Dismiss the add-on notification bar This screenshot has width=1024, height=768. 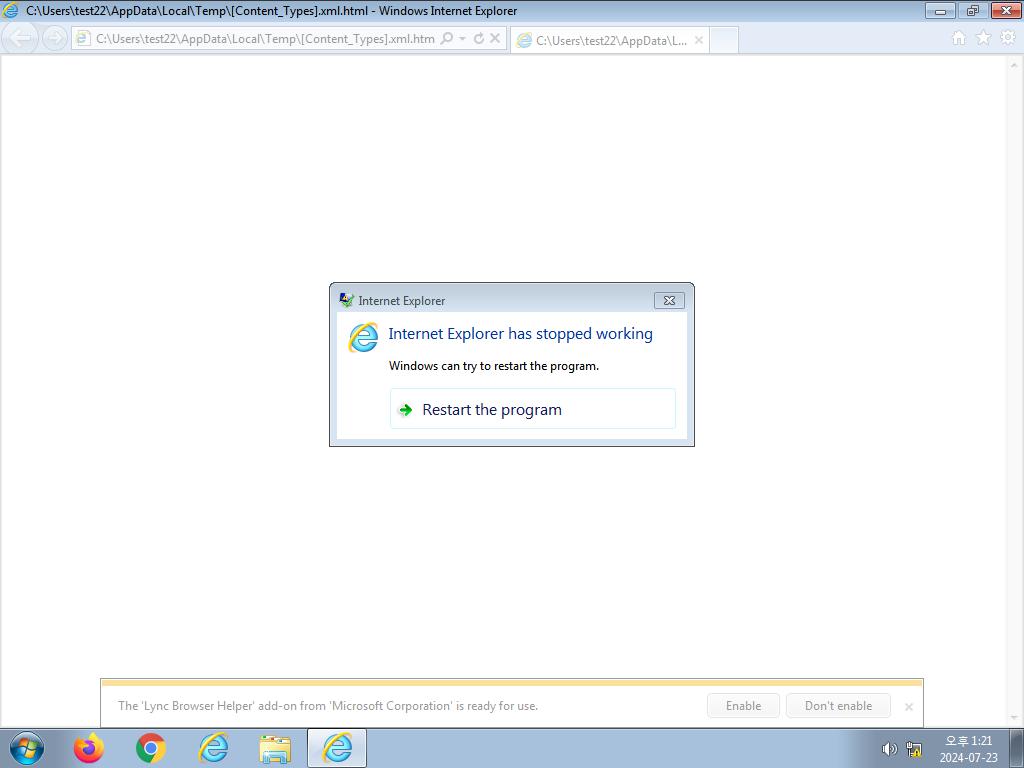pyautogui.click(x=908, y=706)
